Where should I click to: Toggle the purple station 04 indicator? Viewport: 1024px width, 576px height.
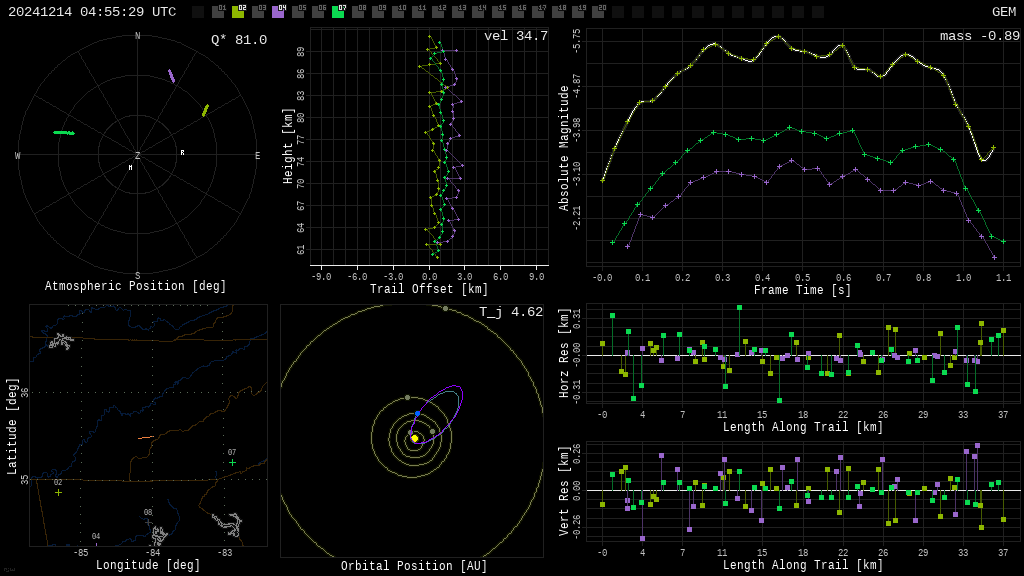point(278,12)
